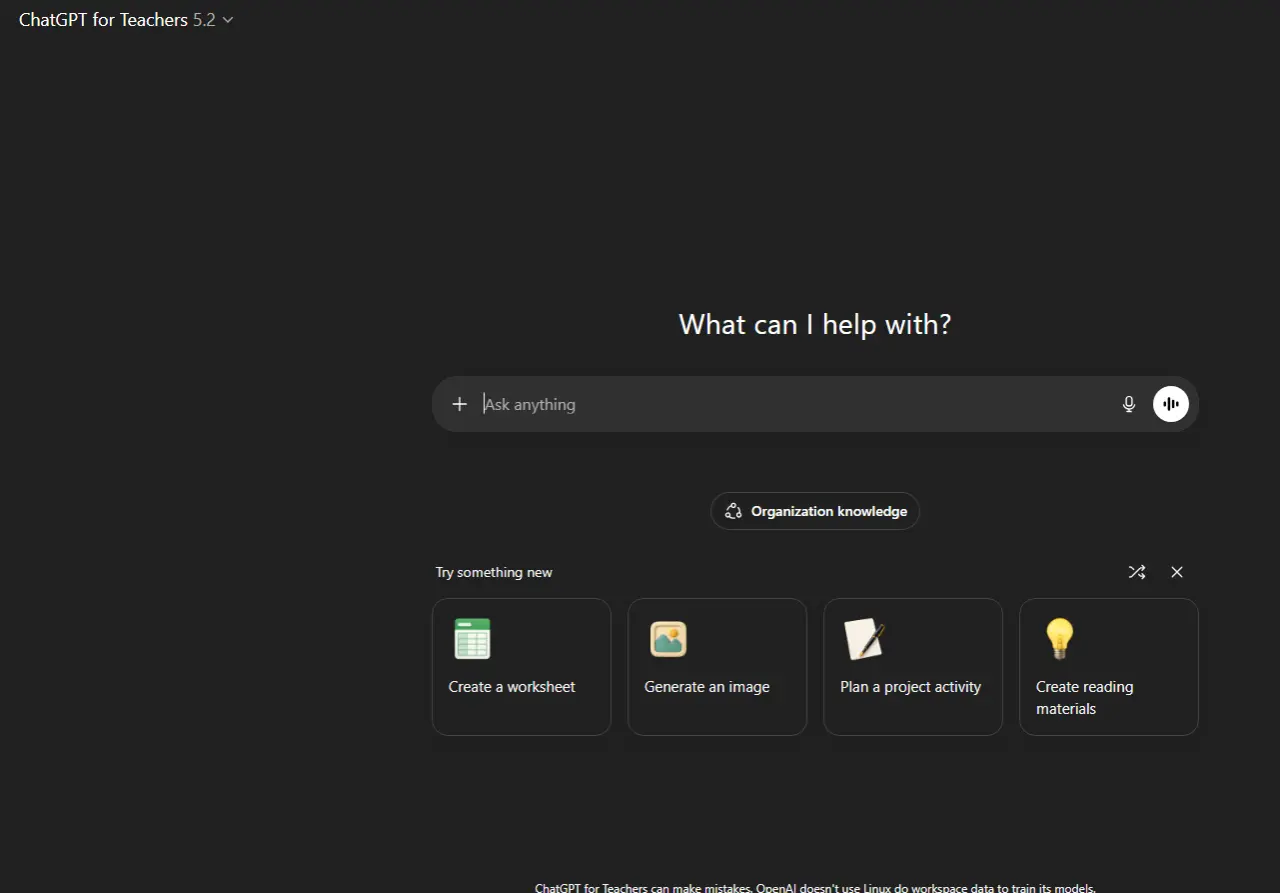Click the footer disclaimer about mistakes
Viewport: 1280px width, 893px height.
pos(815,888)
